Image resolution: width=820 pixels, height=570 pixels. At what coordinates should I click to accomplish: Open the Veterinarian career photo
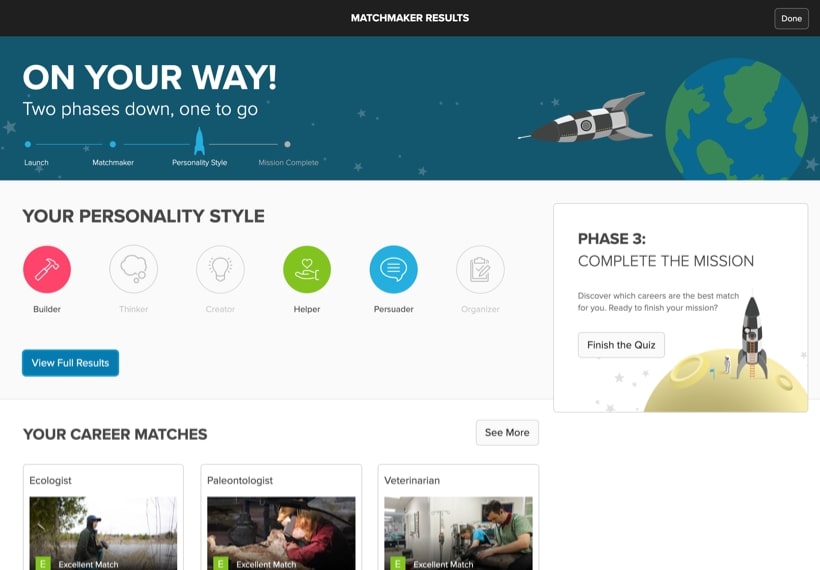coord(459,533)
